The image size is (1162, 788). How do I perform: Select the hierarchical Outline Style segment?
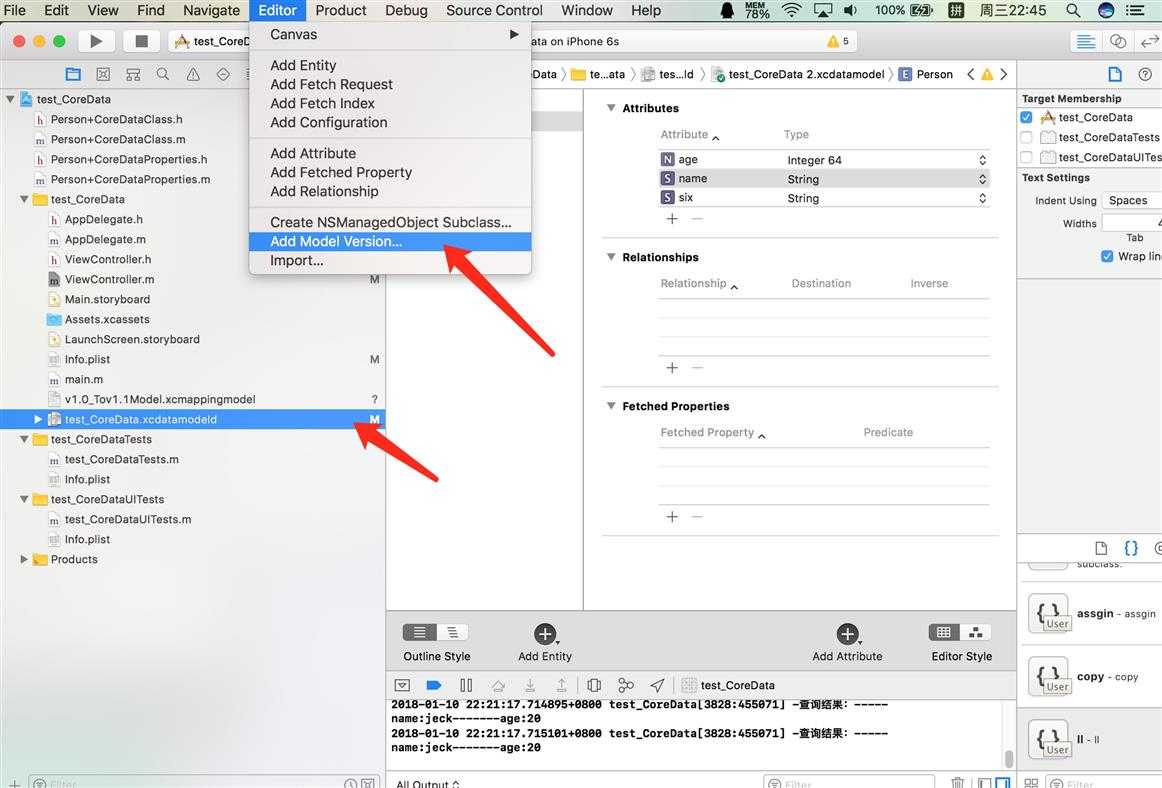453,632
